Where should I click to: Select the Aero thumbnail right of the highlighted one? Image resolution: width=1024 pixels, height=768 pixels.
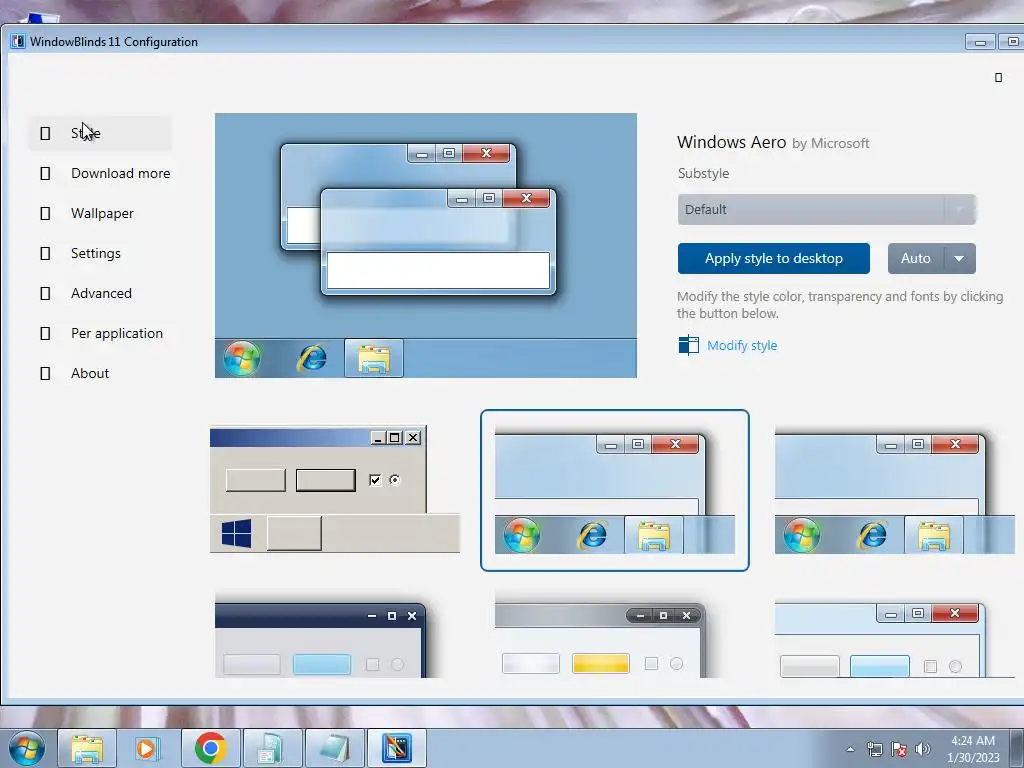point(895,490)
